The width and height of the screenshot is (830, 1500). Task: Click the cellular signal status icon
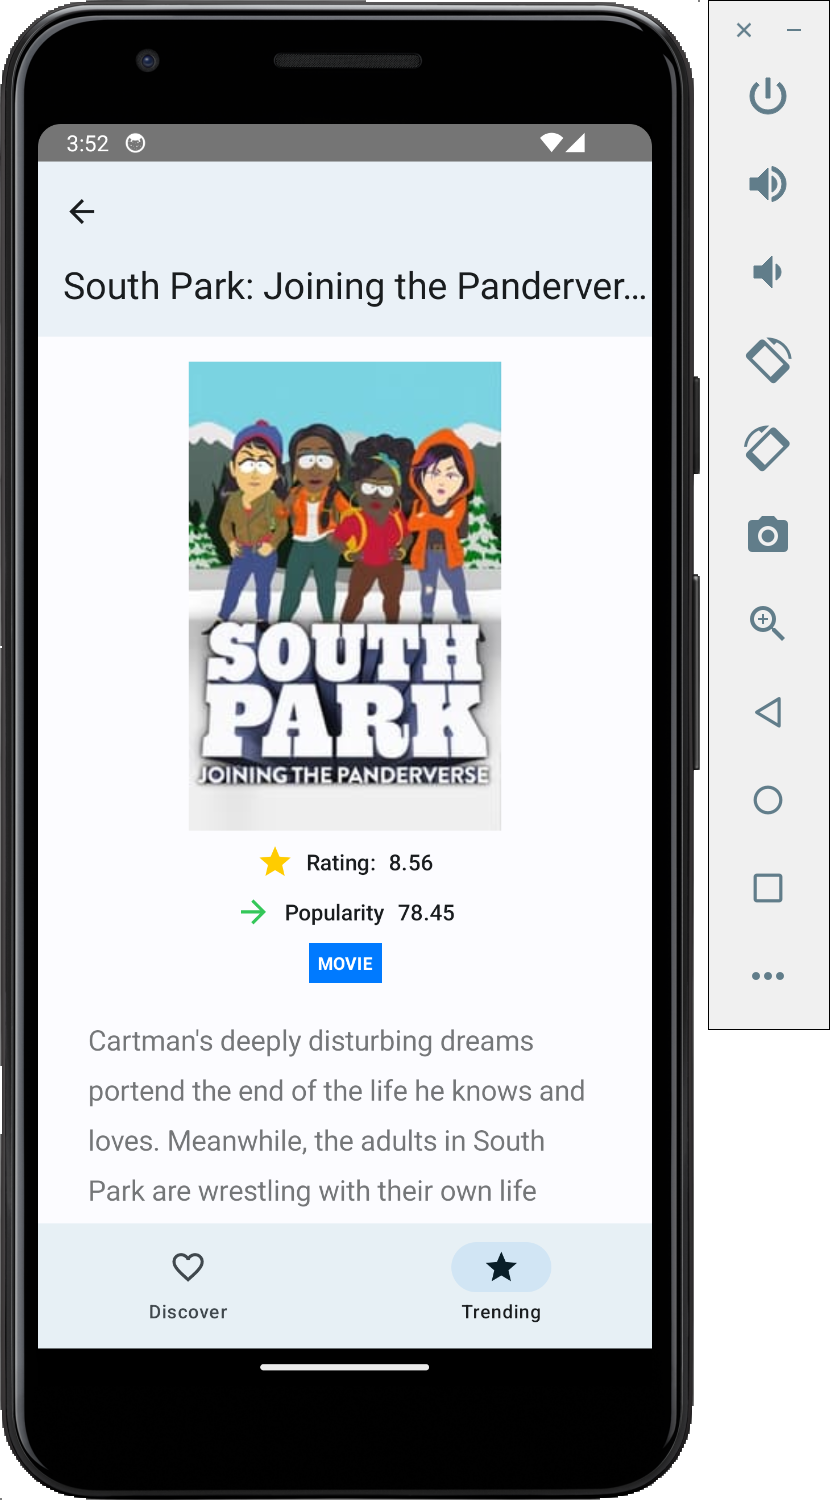575,143
